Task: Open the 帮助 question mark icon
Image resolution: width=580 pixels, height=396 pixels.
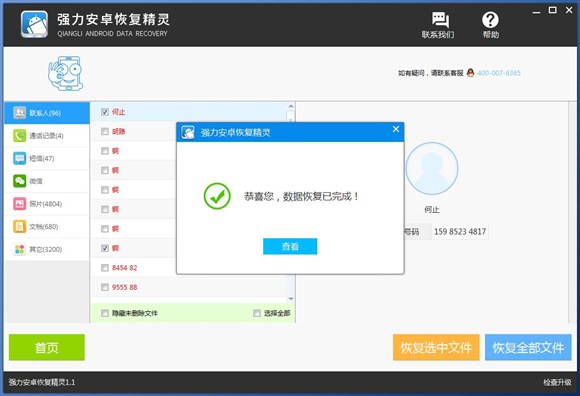Action: tap(490, 20)
